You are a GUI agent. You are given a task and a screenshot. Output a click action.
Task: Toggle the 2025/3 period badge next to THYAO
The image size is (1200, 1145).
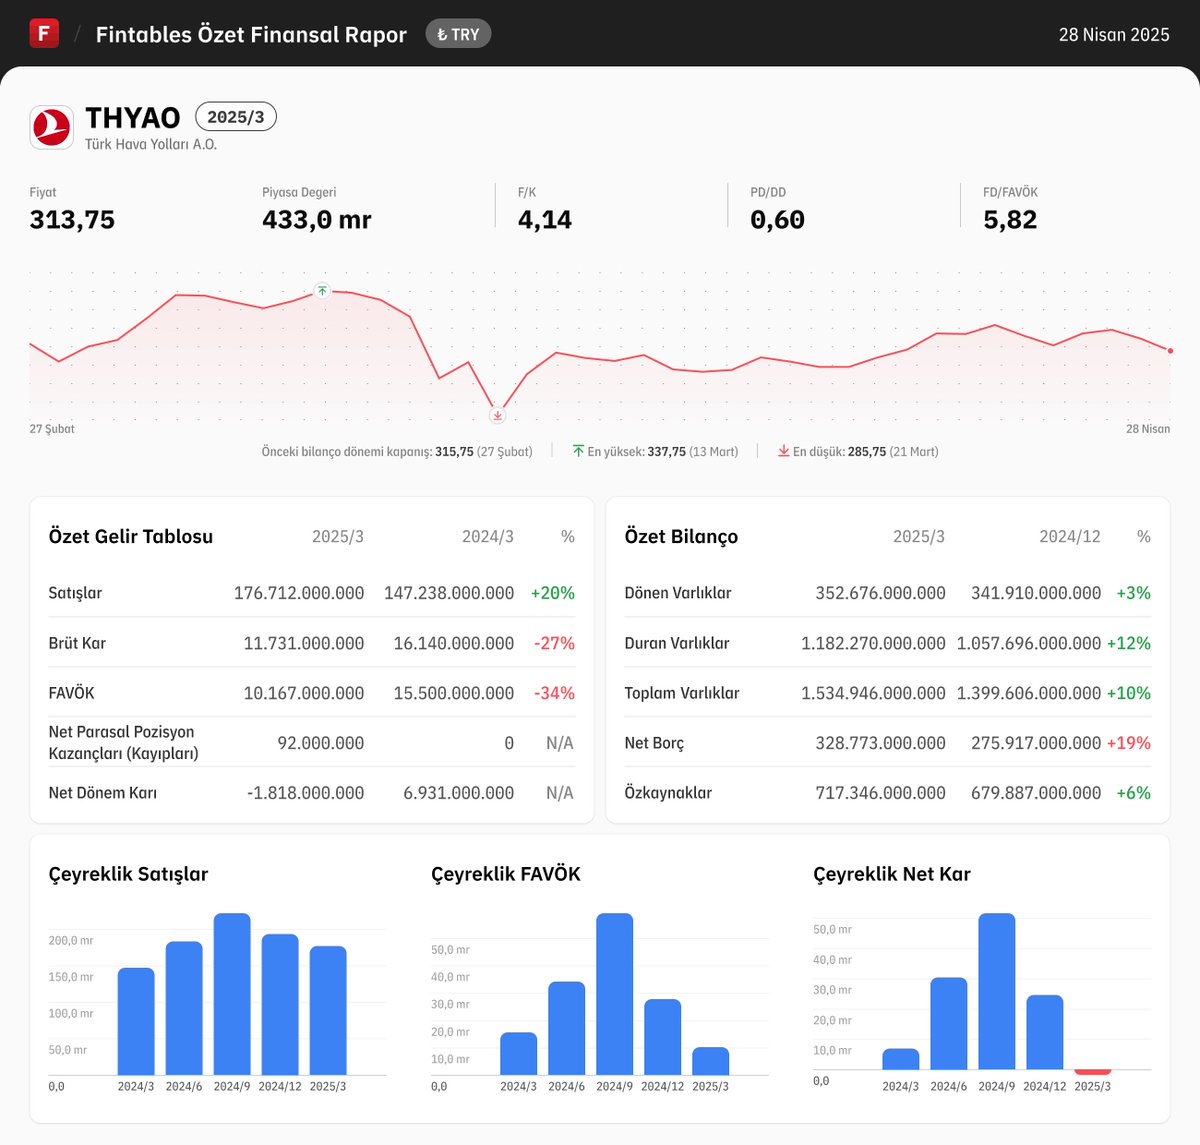236,116
